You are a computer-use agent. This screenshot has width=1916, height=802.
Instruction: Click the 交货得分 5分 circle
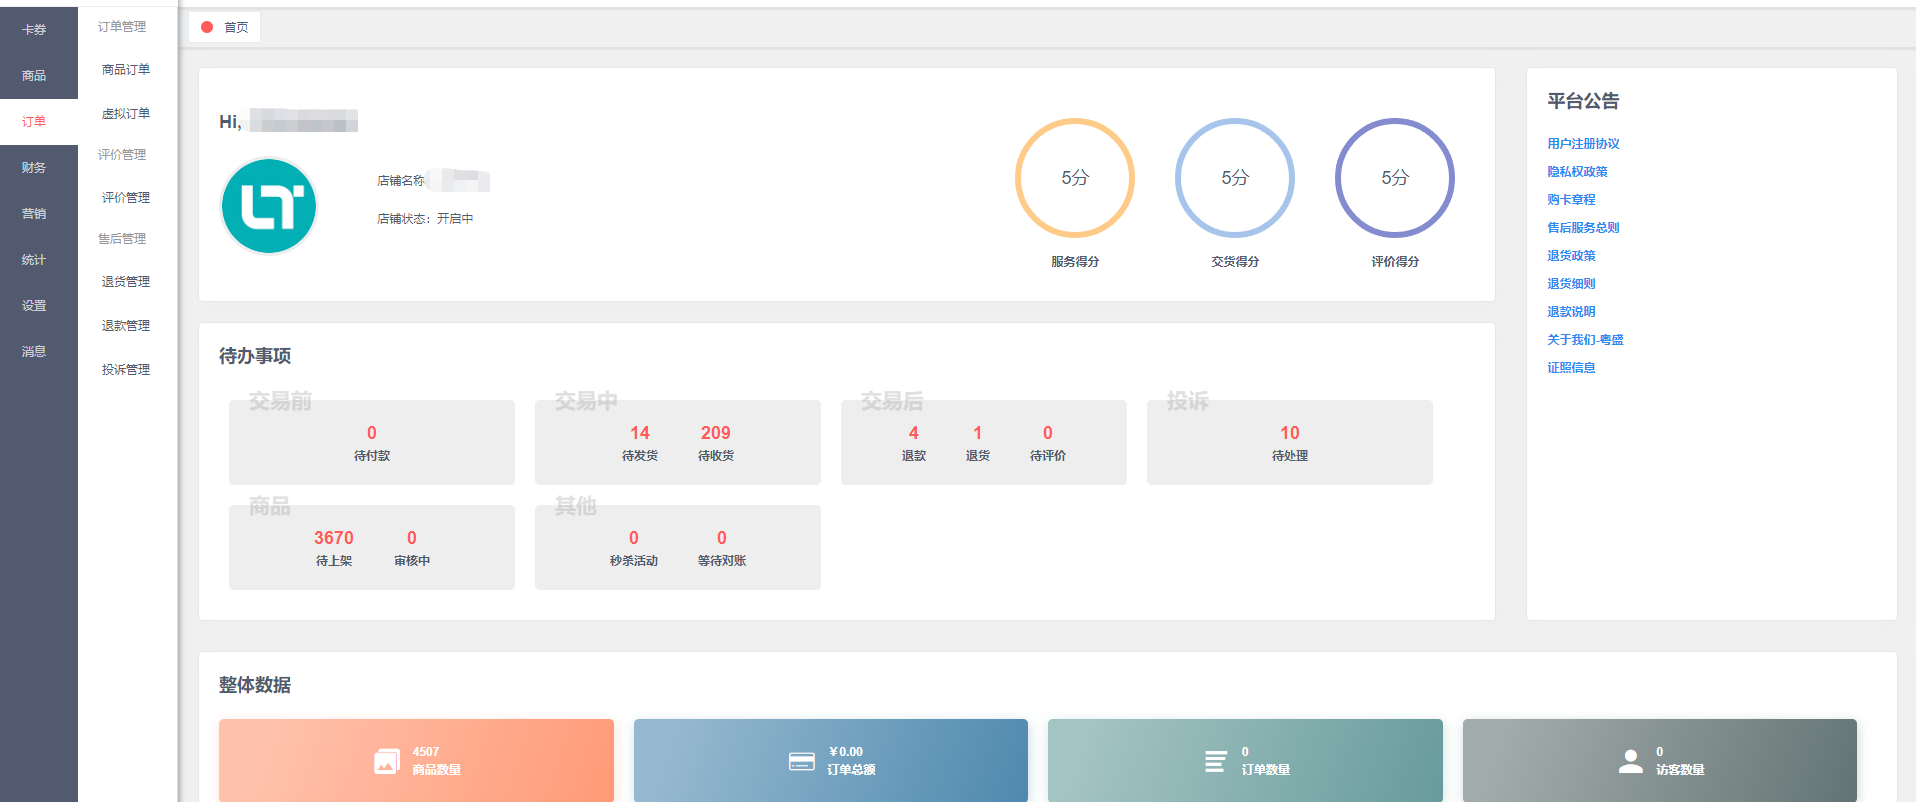pos(1235,178)
